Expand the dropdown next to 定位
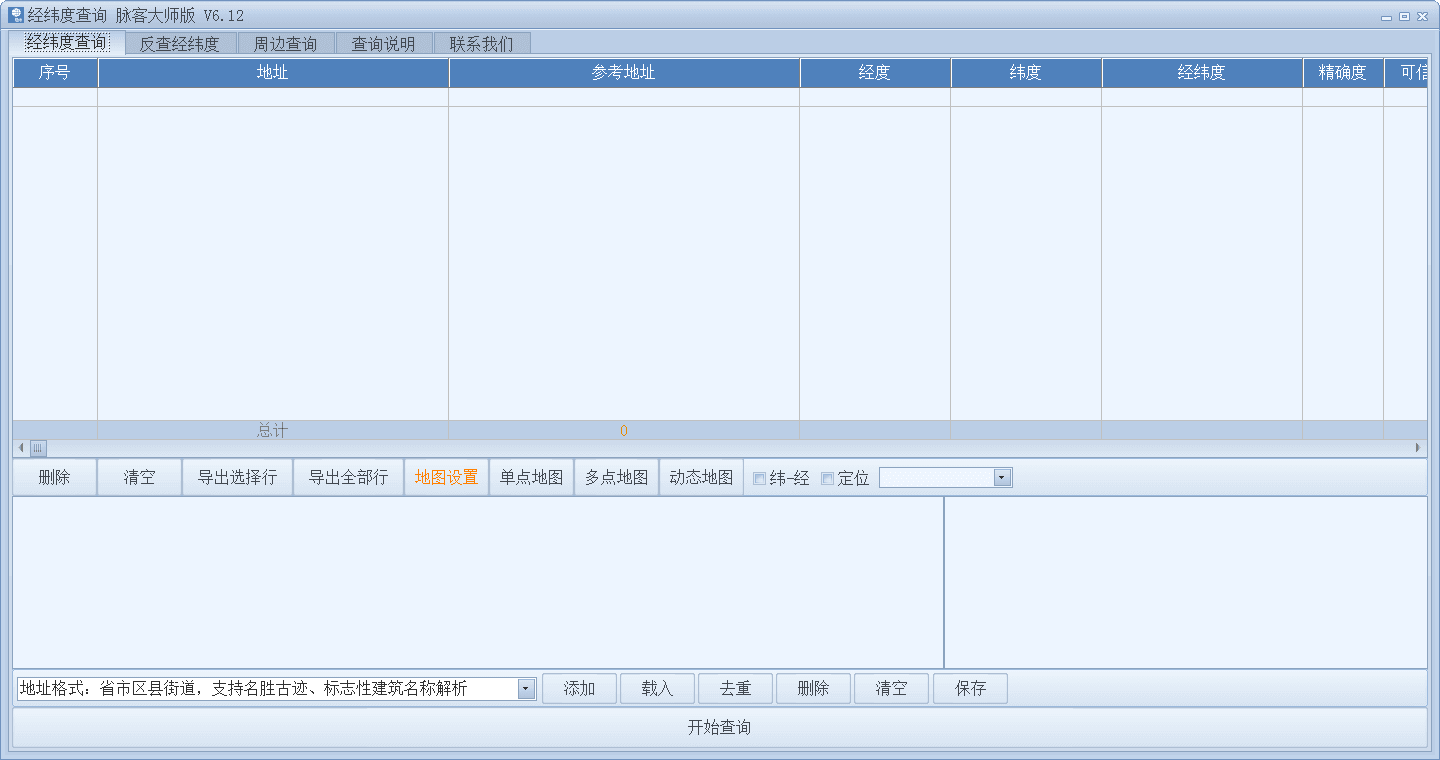The height and width of the screenshot is (760, 1440). point(1002,478)
